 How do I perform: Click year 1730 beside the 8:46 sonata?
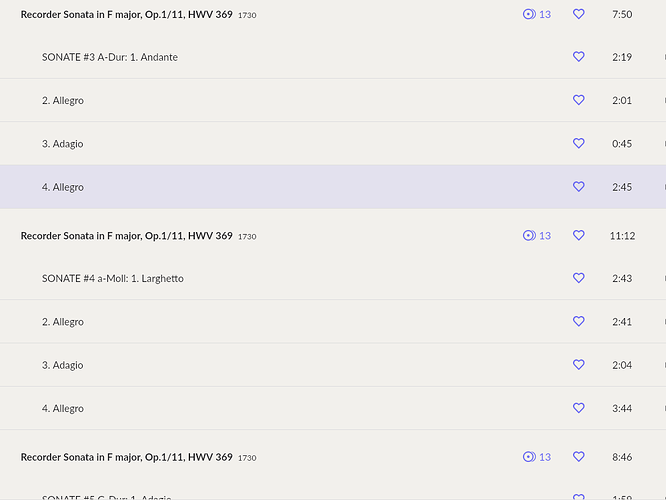click(247, 458)
